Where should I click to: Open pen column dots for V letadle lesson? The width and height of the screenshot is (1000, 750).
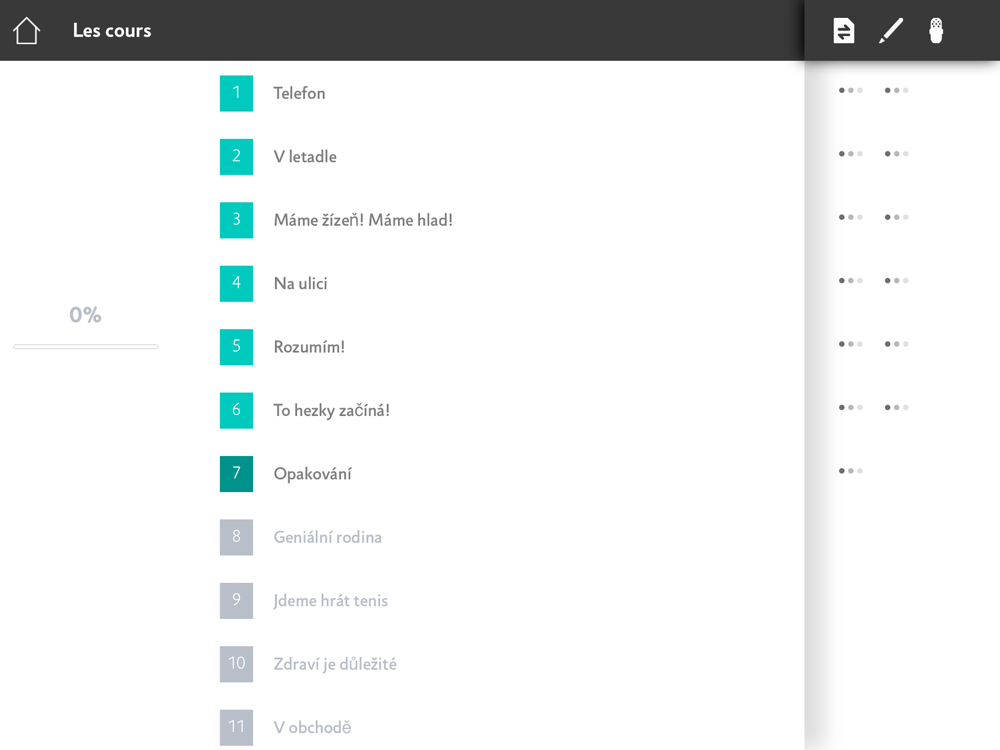point(896,154)
